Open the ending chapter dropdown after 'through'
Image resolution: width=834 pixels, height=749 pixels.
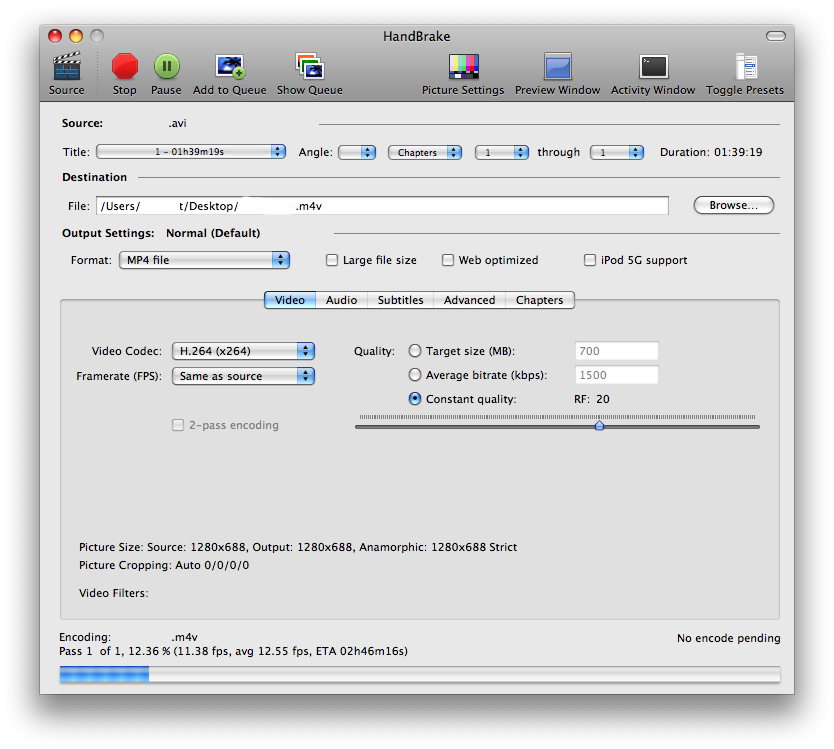click(x=617, y=152)
